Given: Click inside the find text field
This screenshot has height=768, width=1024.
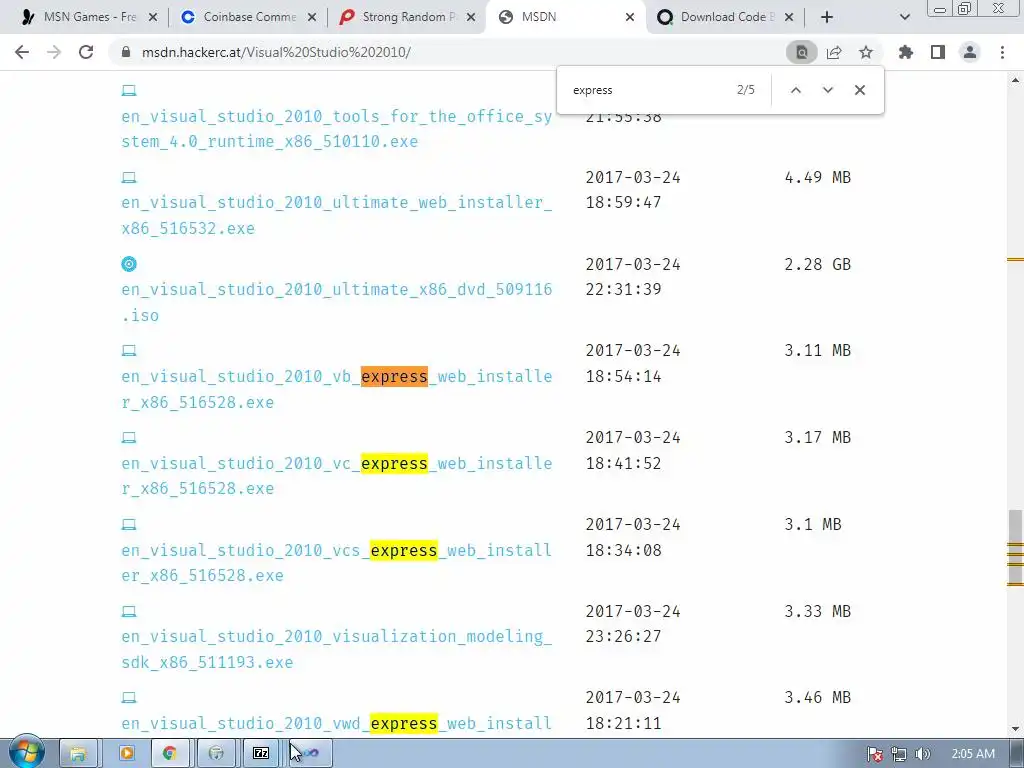Looking at the screenshot, I should click(647, 90).
